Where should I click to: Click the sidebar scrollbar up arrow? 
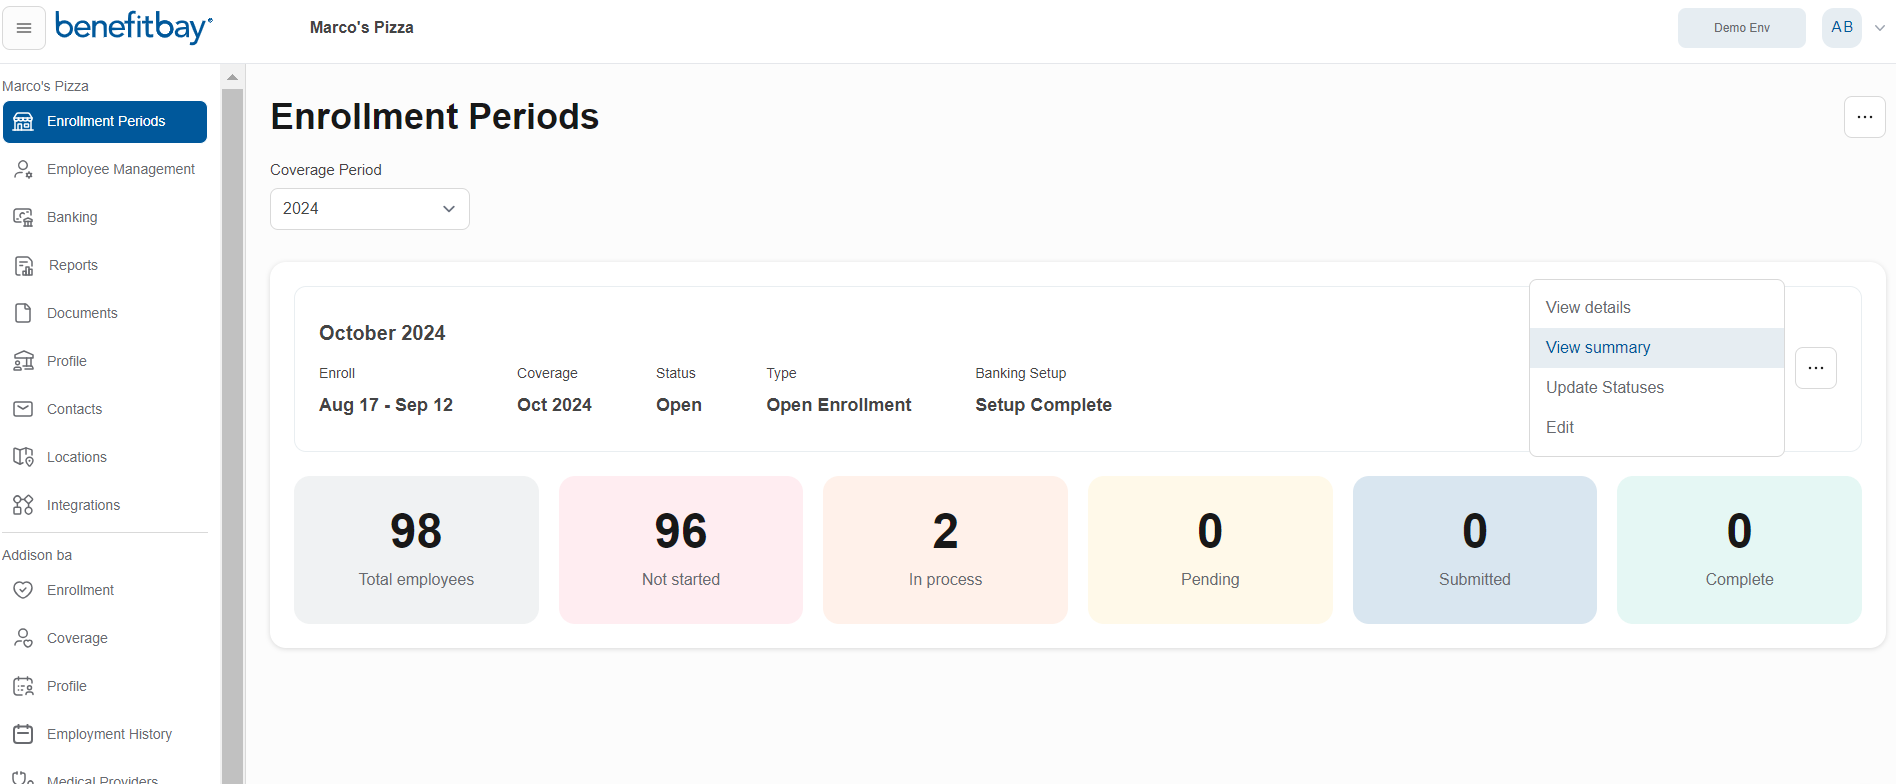pyautogui.click(x=233, y=77)
